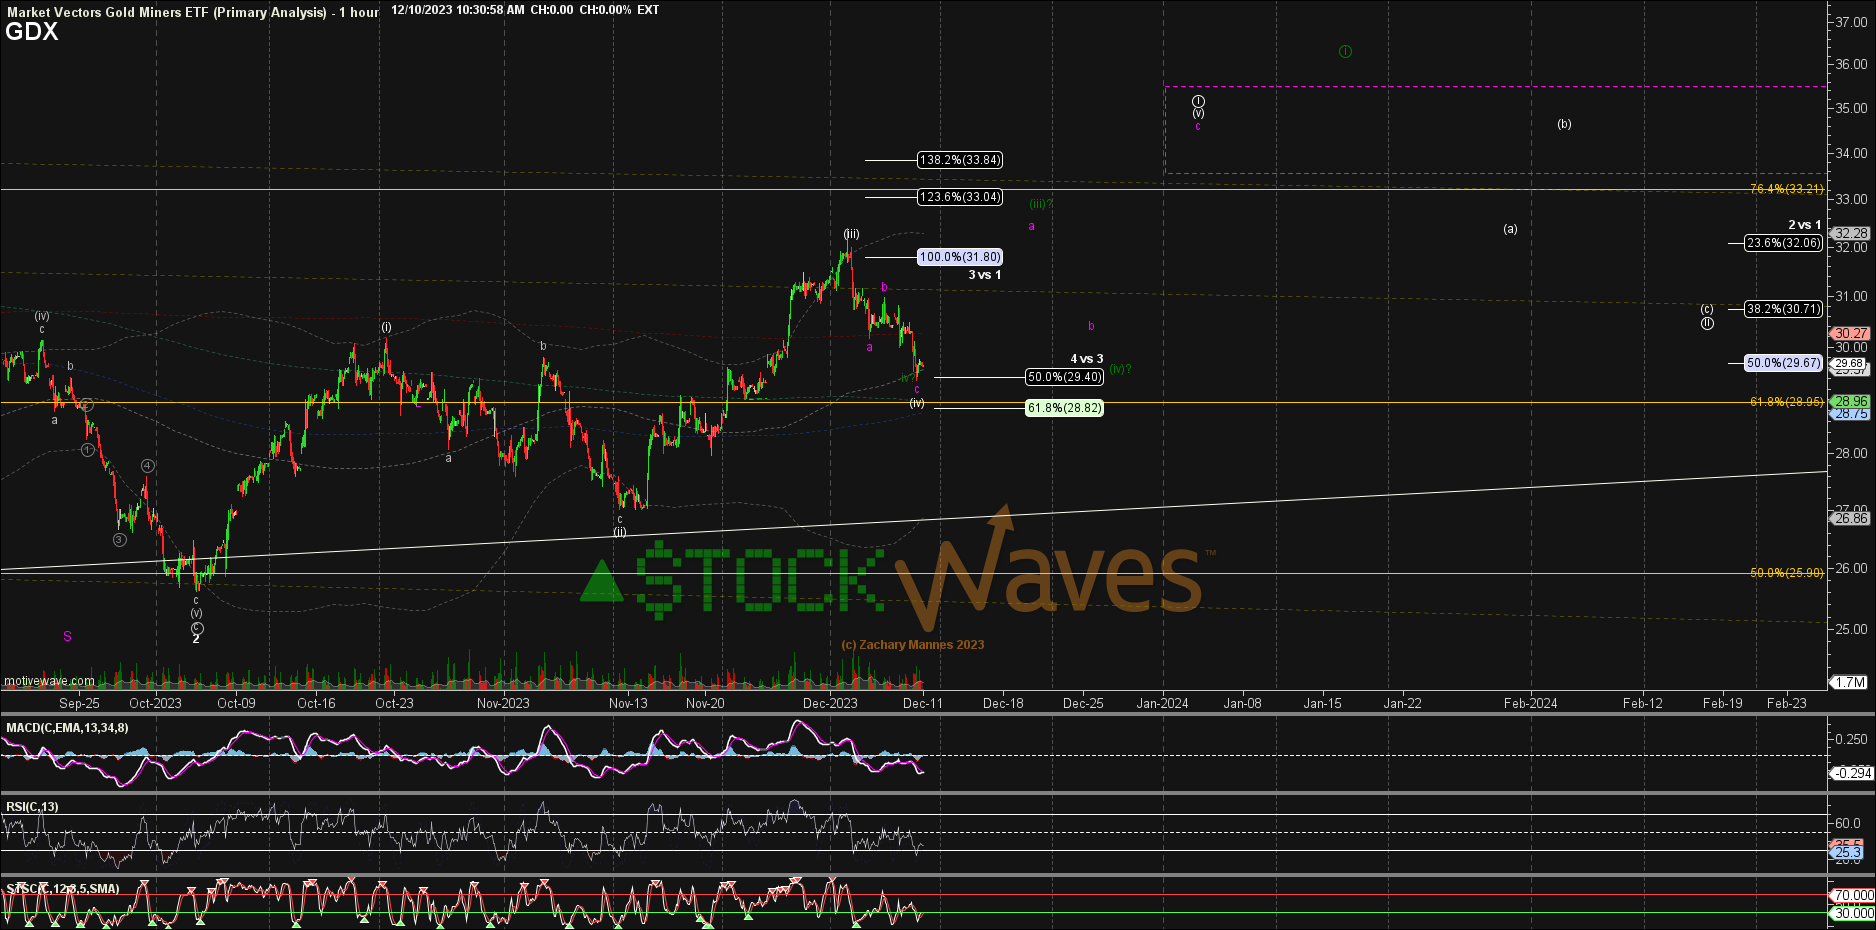Viewport: 1876px width, 930px height.
Task: Click the Feb-2024 date on time axis
Action: [1530, 703]
